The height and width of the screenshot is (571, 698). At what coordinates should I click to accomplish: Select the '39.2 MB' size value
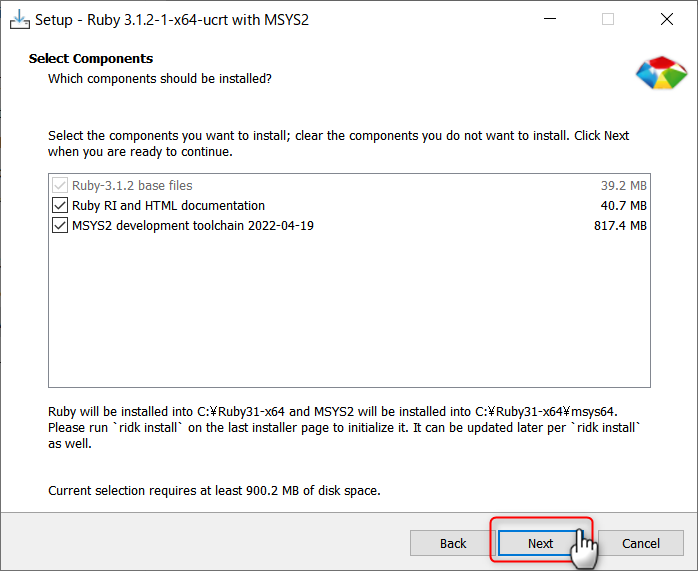coord(623,186)
